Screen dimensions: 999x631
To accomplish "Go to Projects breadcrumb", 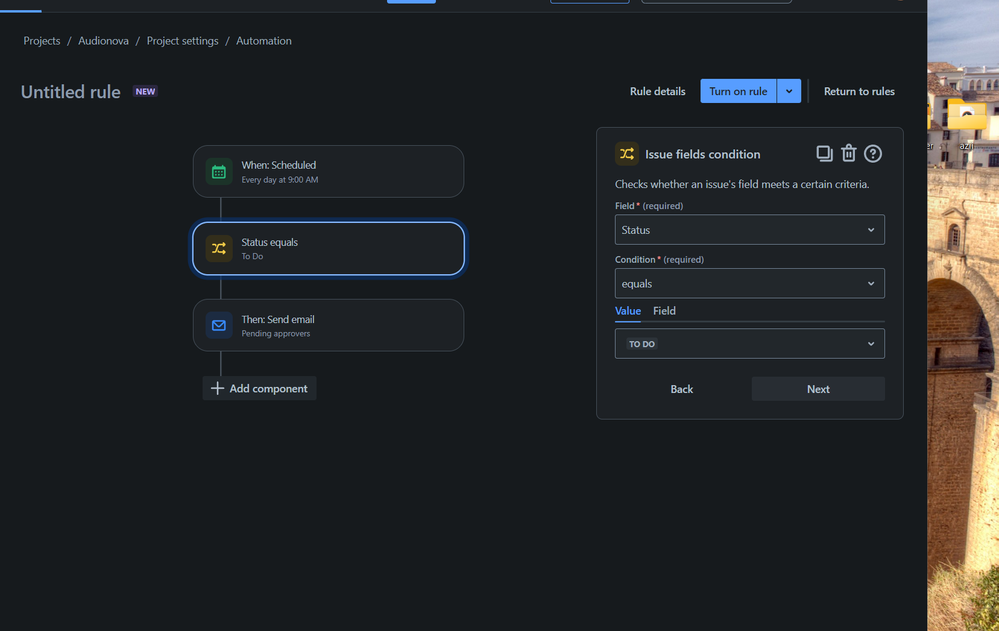I will pos(42,41).
